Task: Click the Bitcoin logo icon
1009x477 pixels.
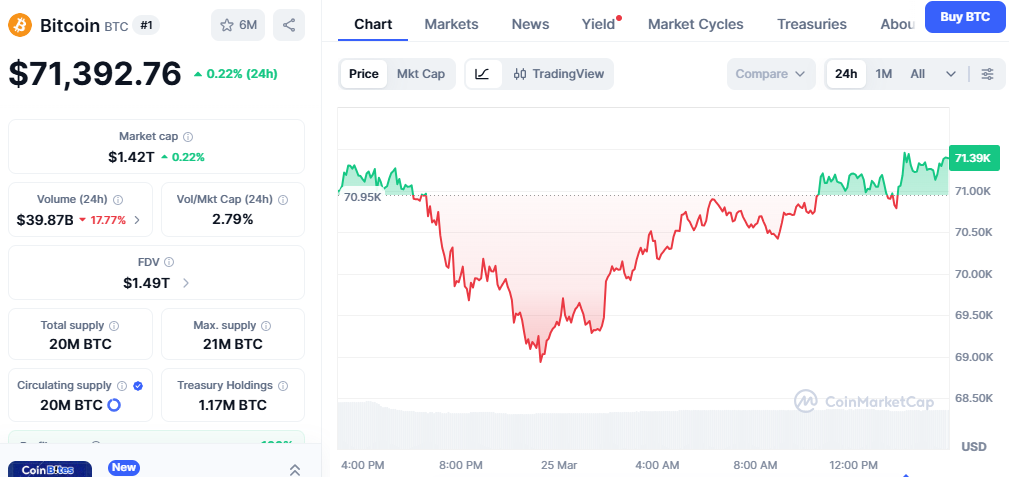Action: [20, 25]
